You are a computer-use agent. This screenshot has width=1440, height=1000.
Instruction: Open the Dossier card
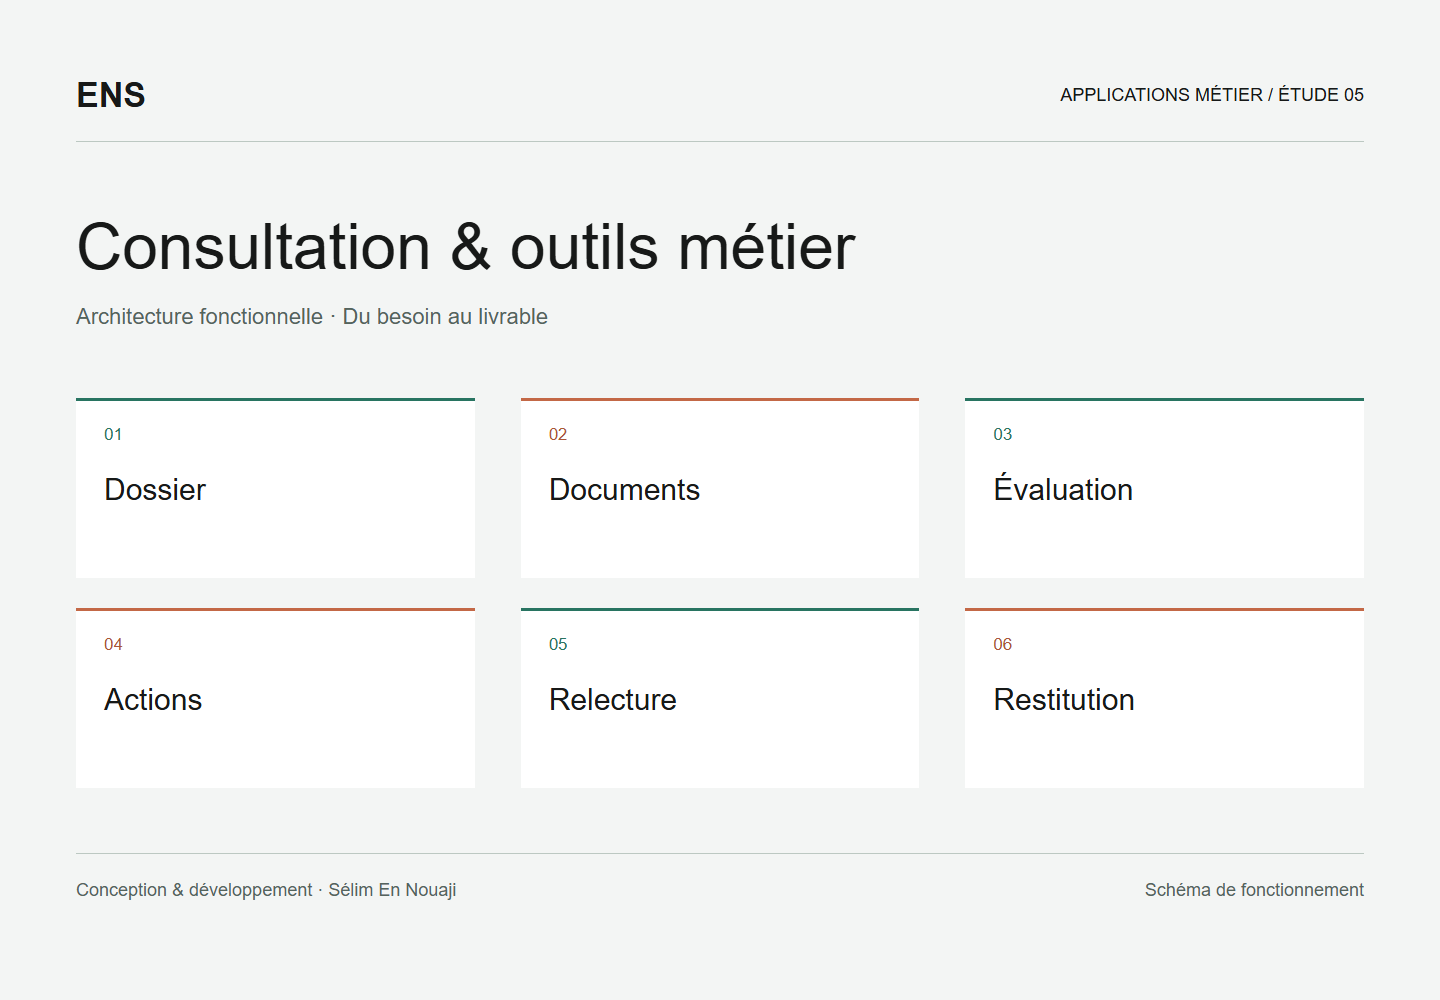pyautogui.click(x=275, y=488)
